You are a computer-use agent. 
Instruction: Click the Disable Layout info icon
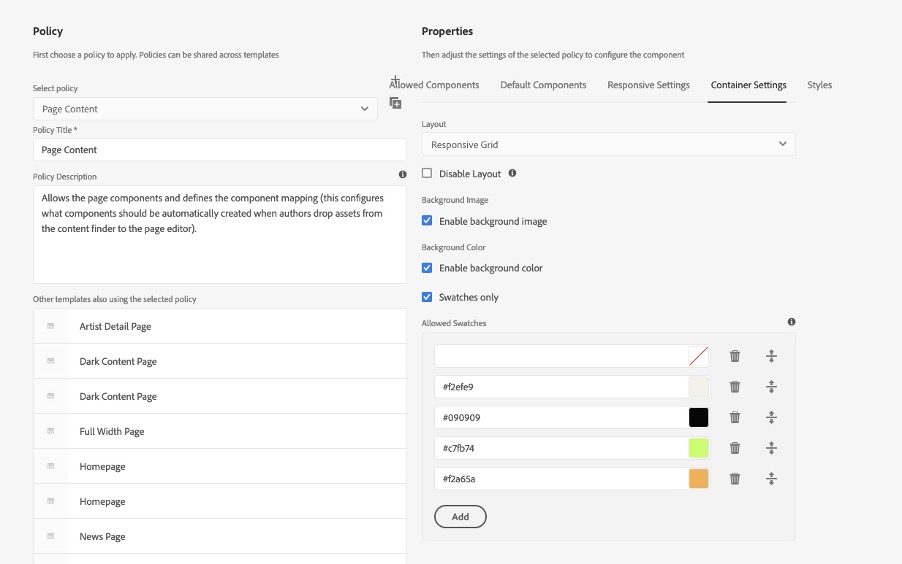tap(512, 173)
